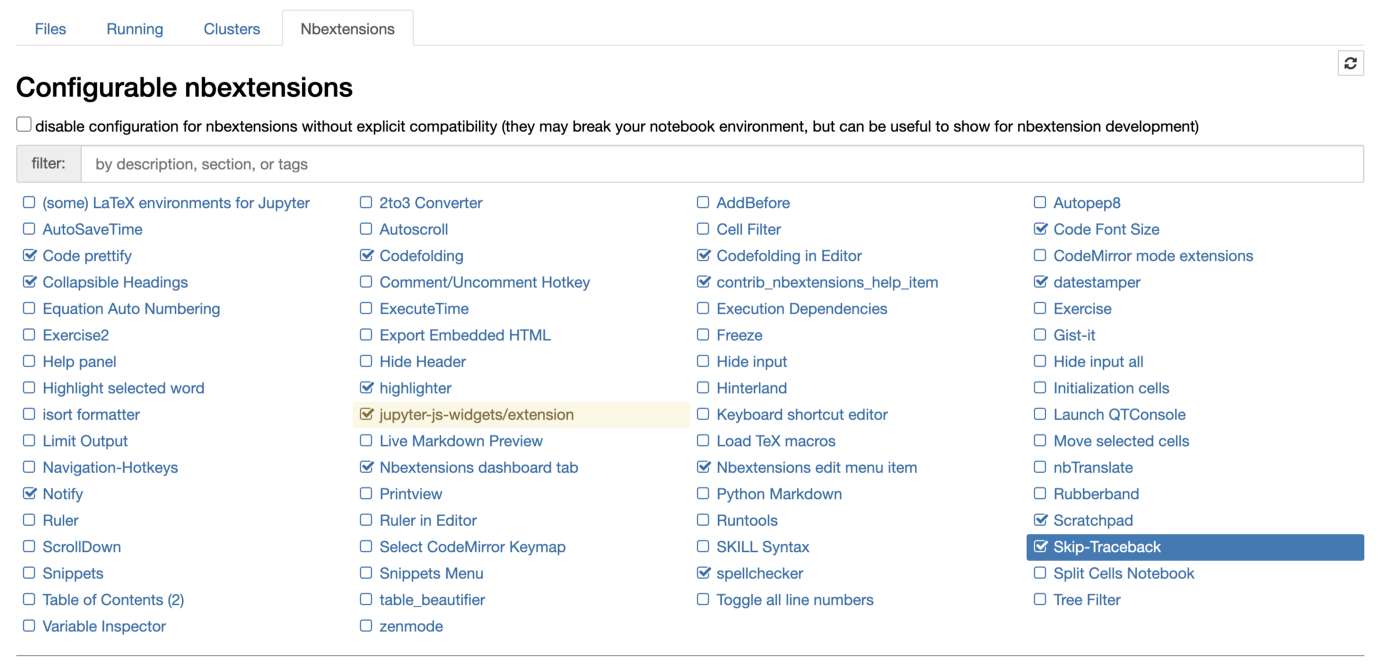The width and height of the screenshot is (1400, 671).
Task: Click the Live Markdown Preview link
Action: coord(461,441)
